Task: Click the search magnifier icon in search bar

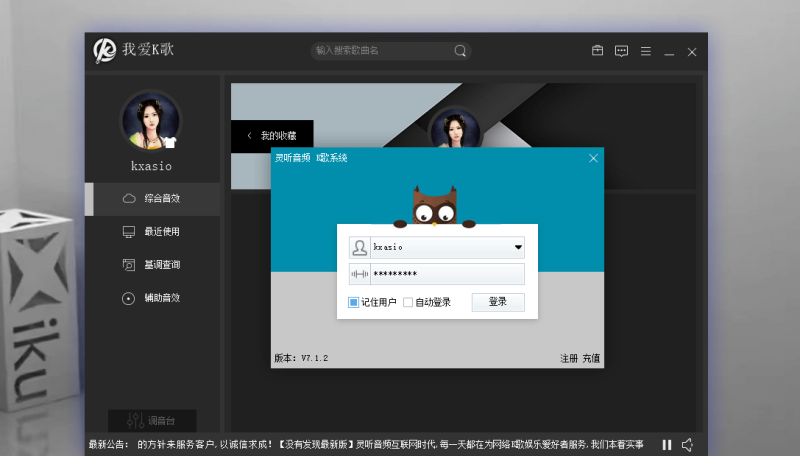Action: tap(460, 50)
